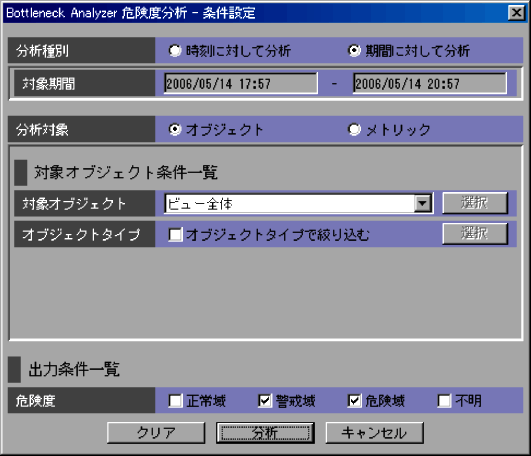The width and height of the screenshot is (531, 456).
Task: Click the 分析対象 label
Action: 42,129
